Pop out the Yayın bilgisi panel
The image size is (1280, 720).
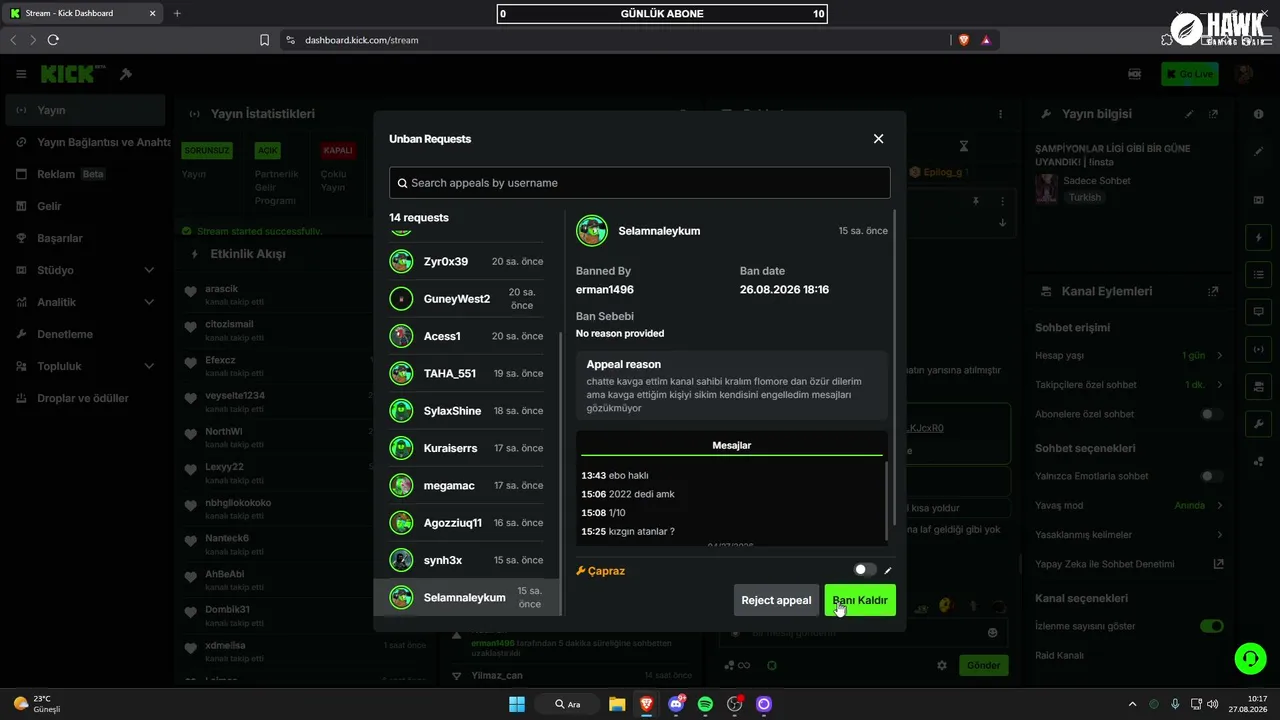[1213, 114]
